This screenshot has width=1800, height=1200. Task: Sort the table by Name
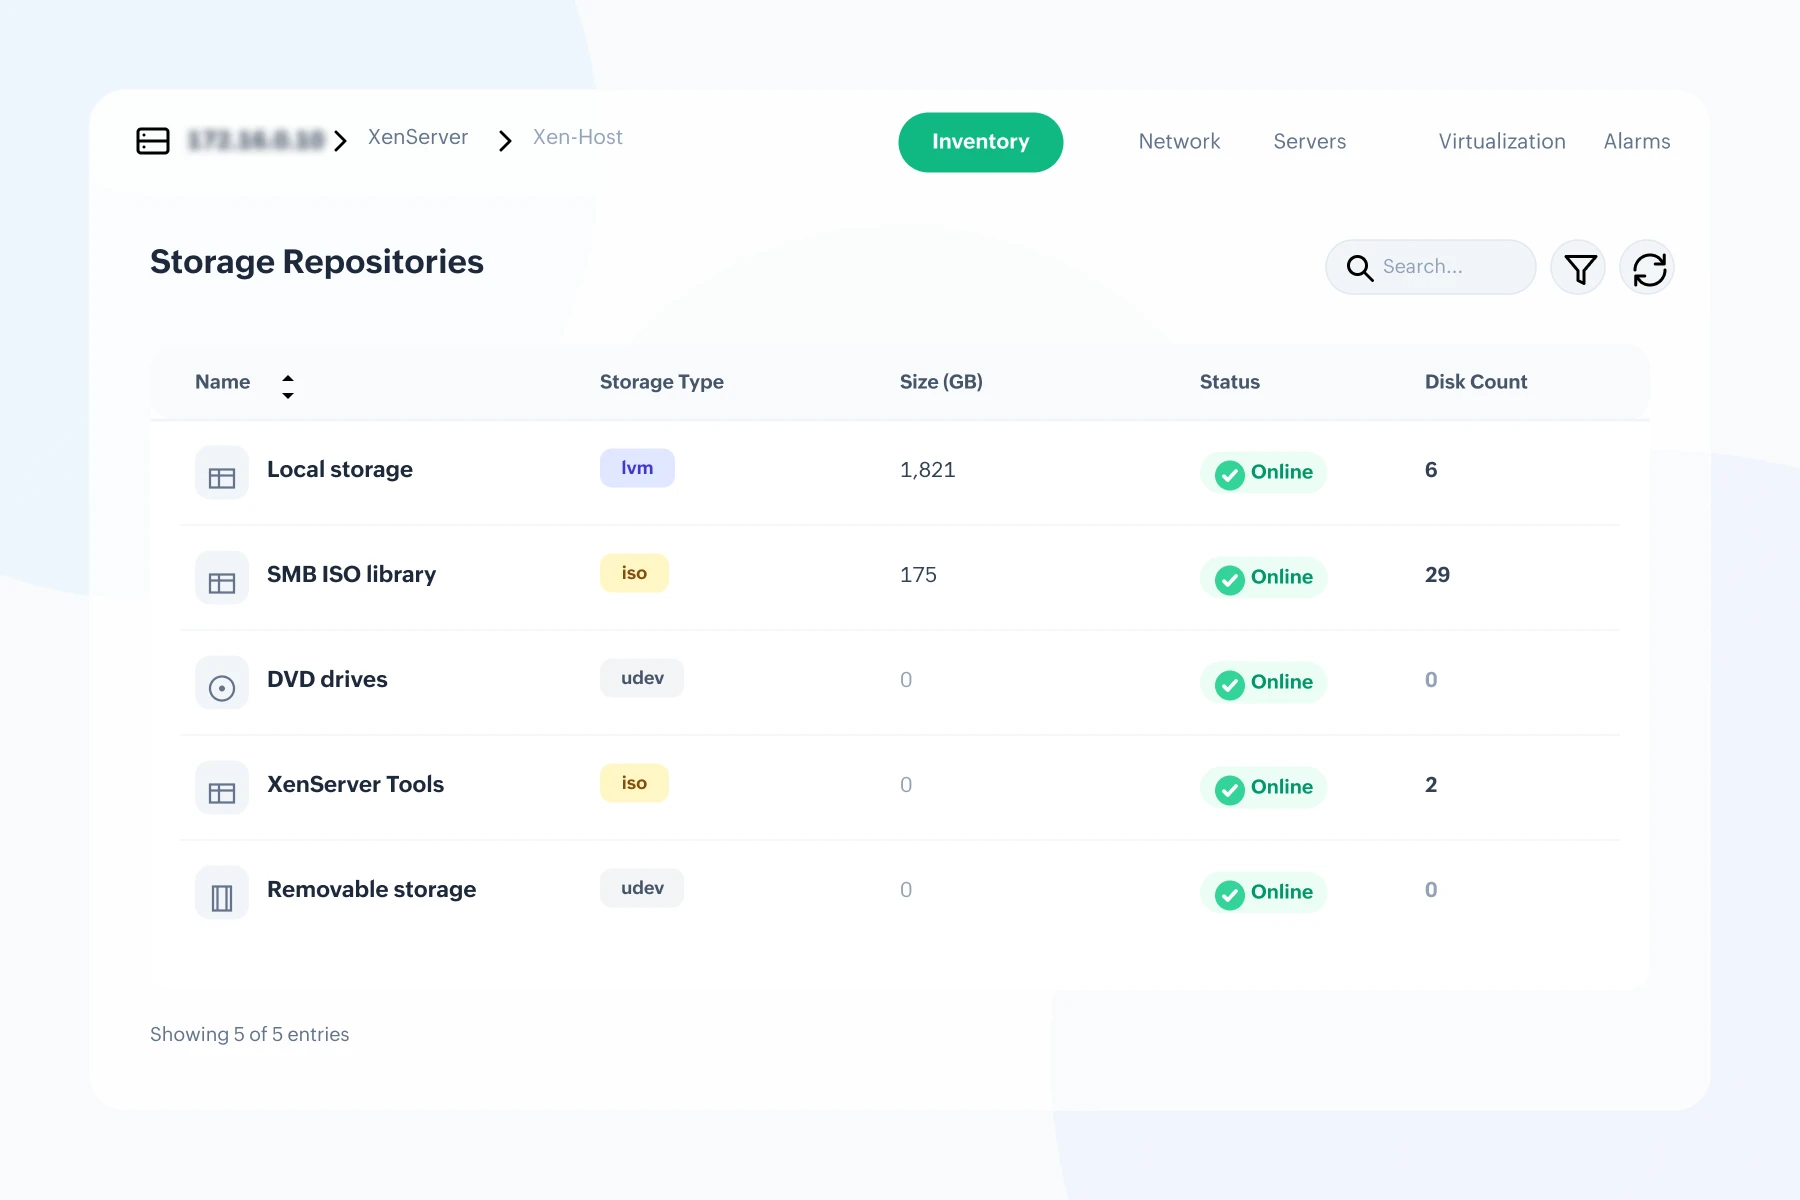[288, 386]
